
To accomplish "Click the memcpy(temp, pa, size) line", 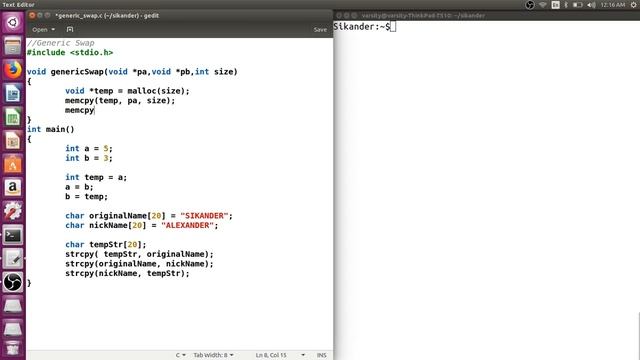I will pos(120,100).
